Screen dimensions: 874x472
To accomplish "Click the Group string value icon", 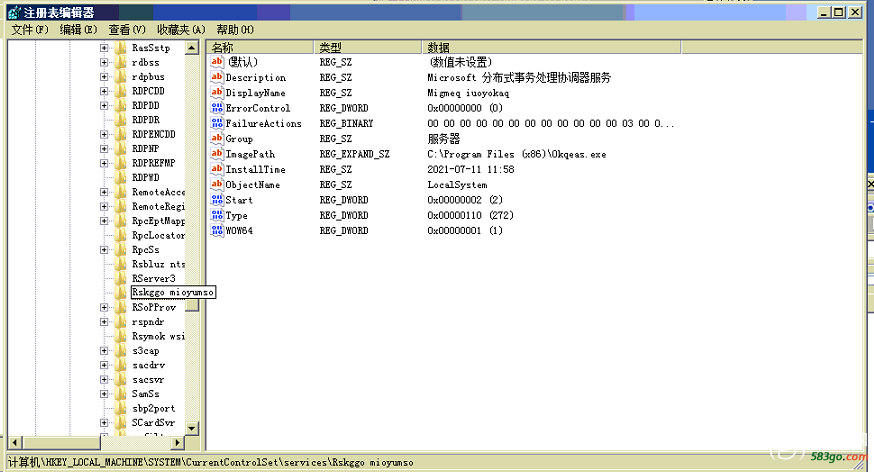I will click(x=217, y=138).
